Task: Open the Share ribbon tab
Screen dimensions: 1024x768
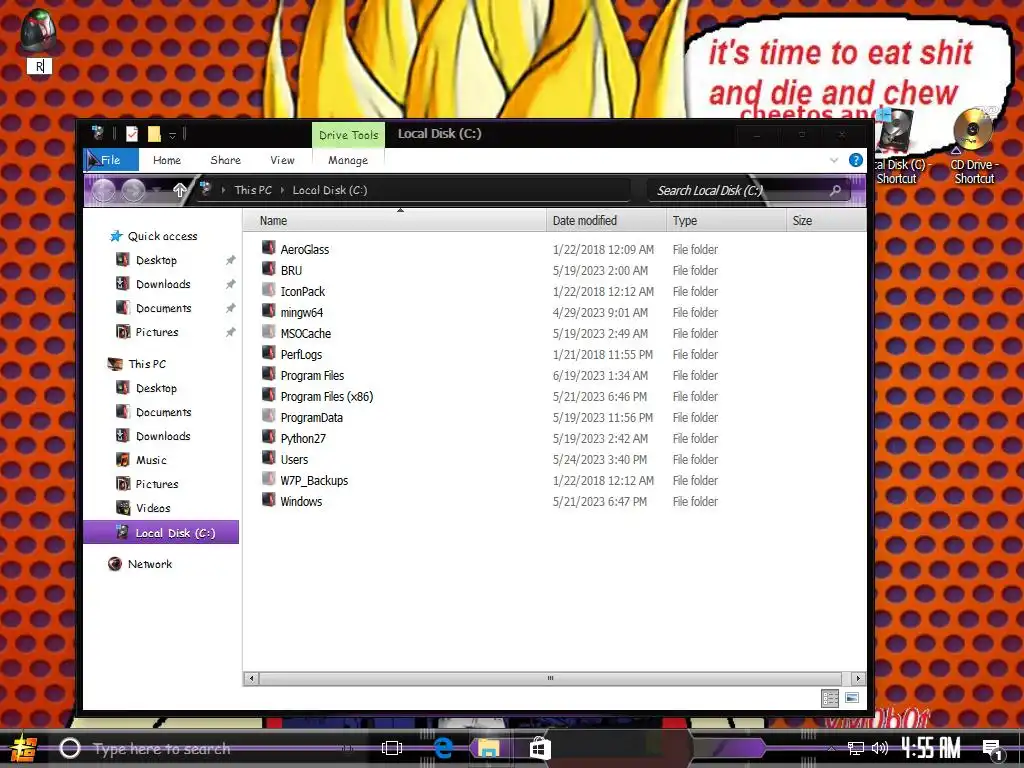Action: 225,160
